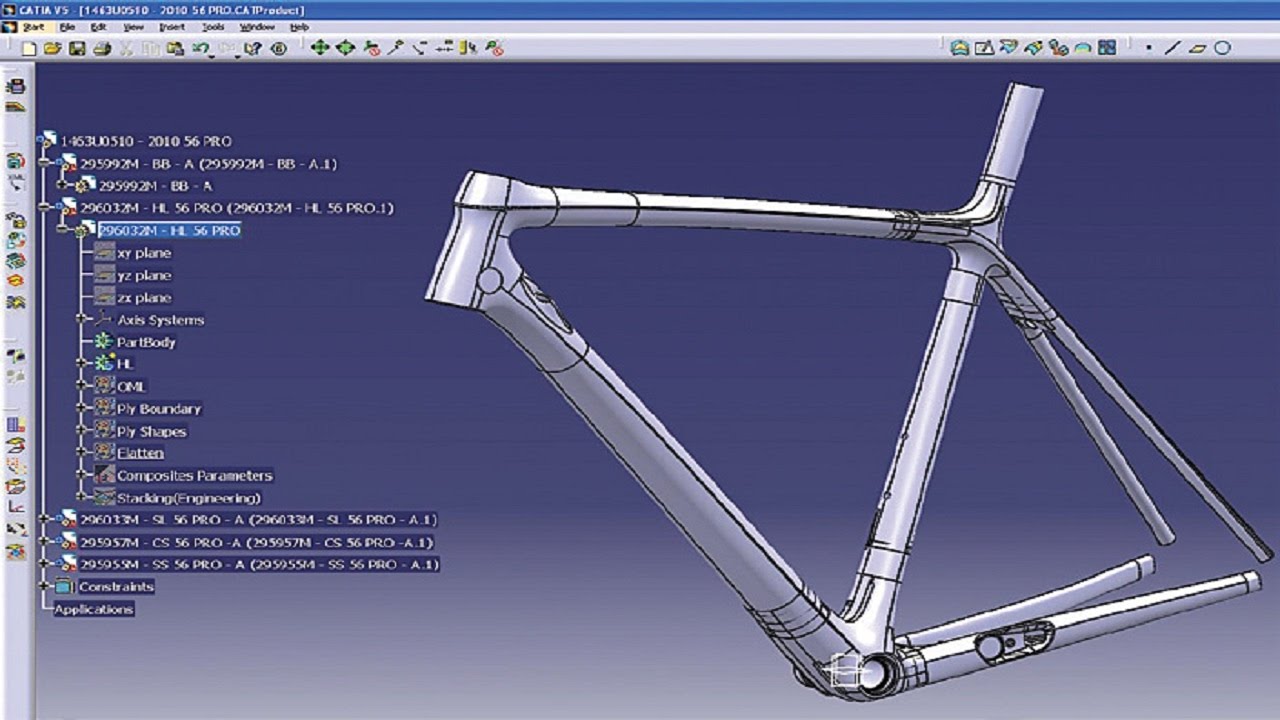Click the Print icon in the toolbar

(101, 48)
